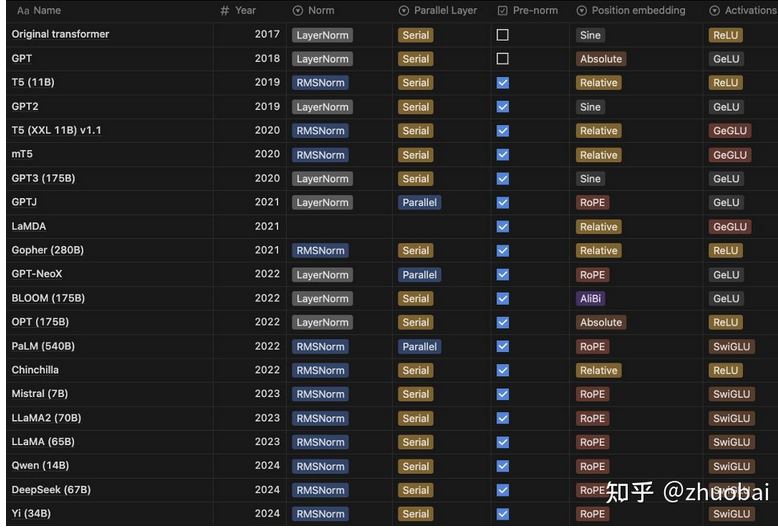The image size is (778, 530).
Task: Click the mT5 name cell
Action: [110, 154]
